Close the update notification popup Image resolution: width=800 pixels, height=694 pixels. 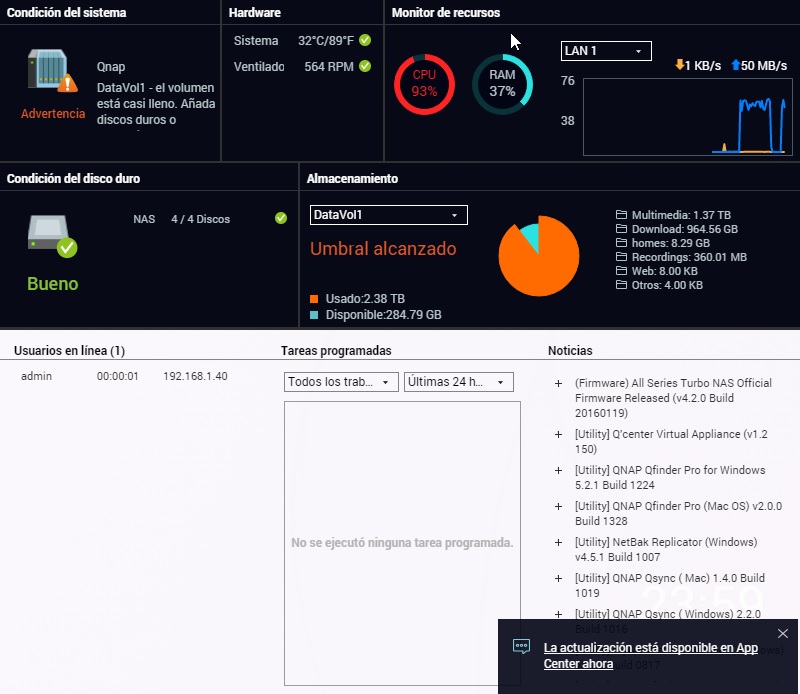(x=783, y=633)
